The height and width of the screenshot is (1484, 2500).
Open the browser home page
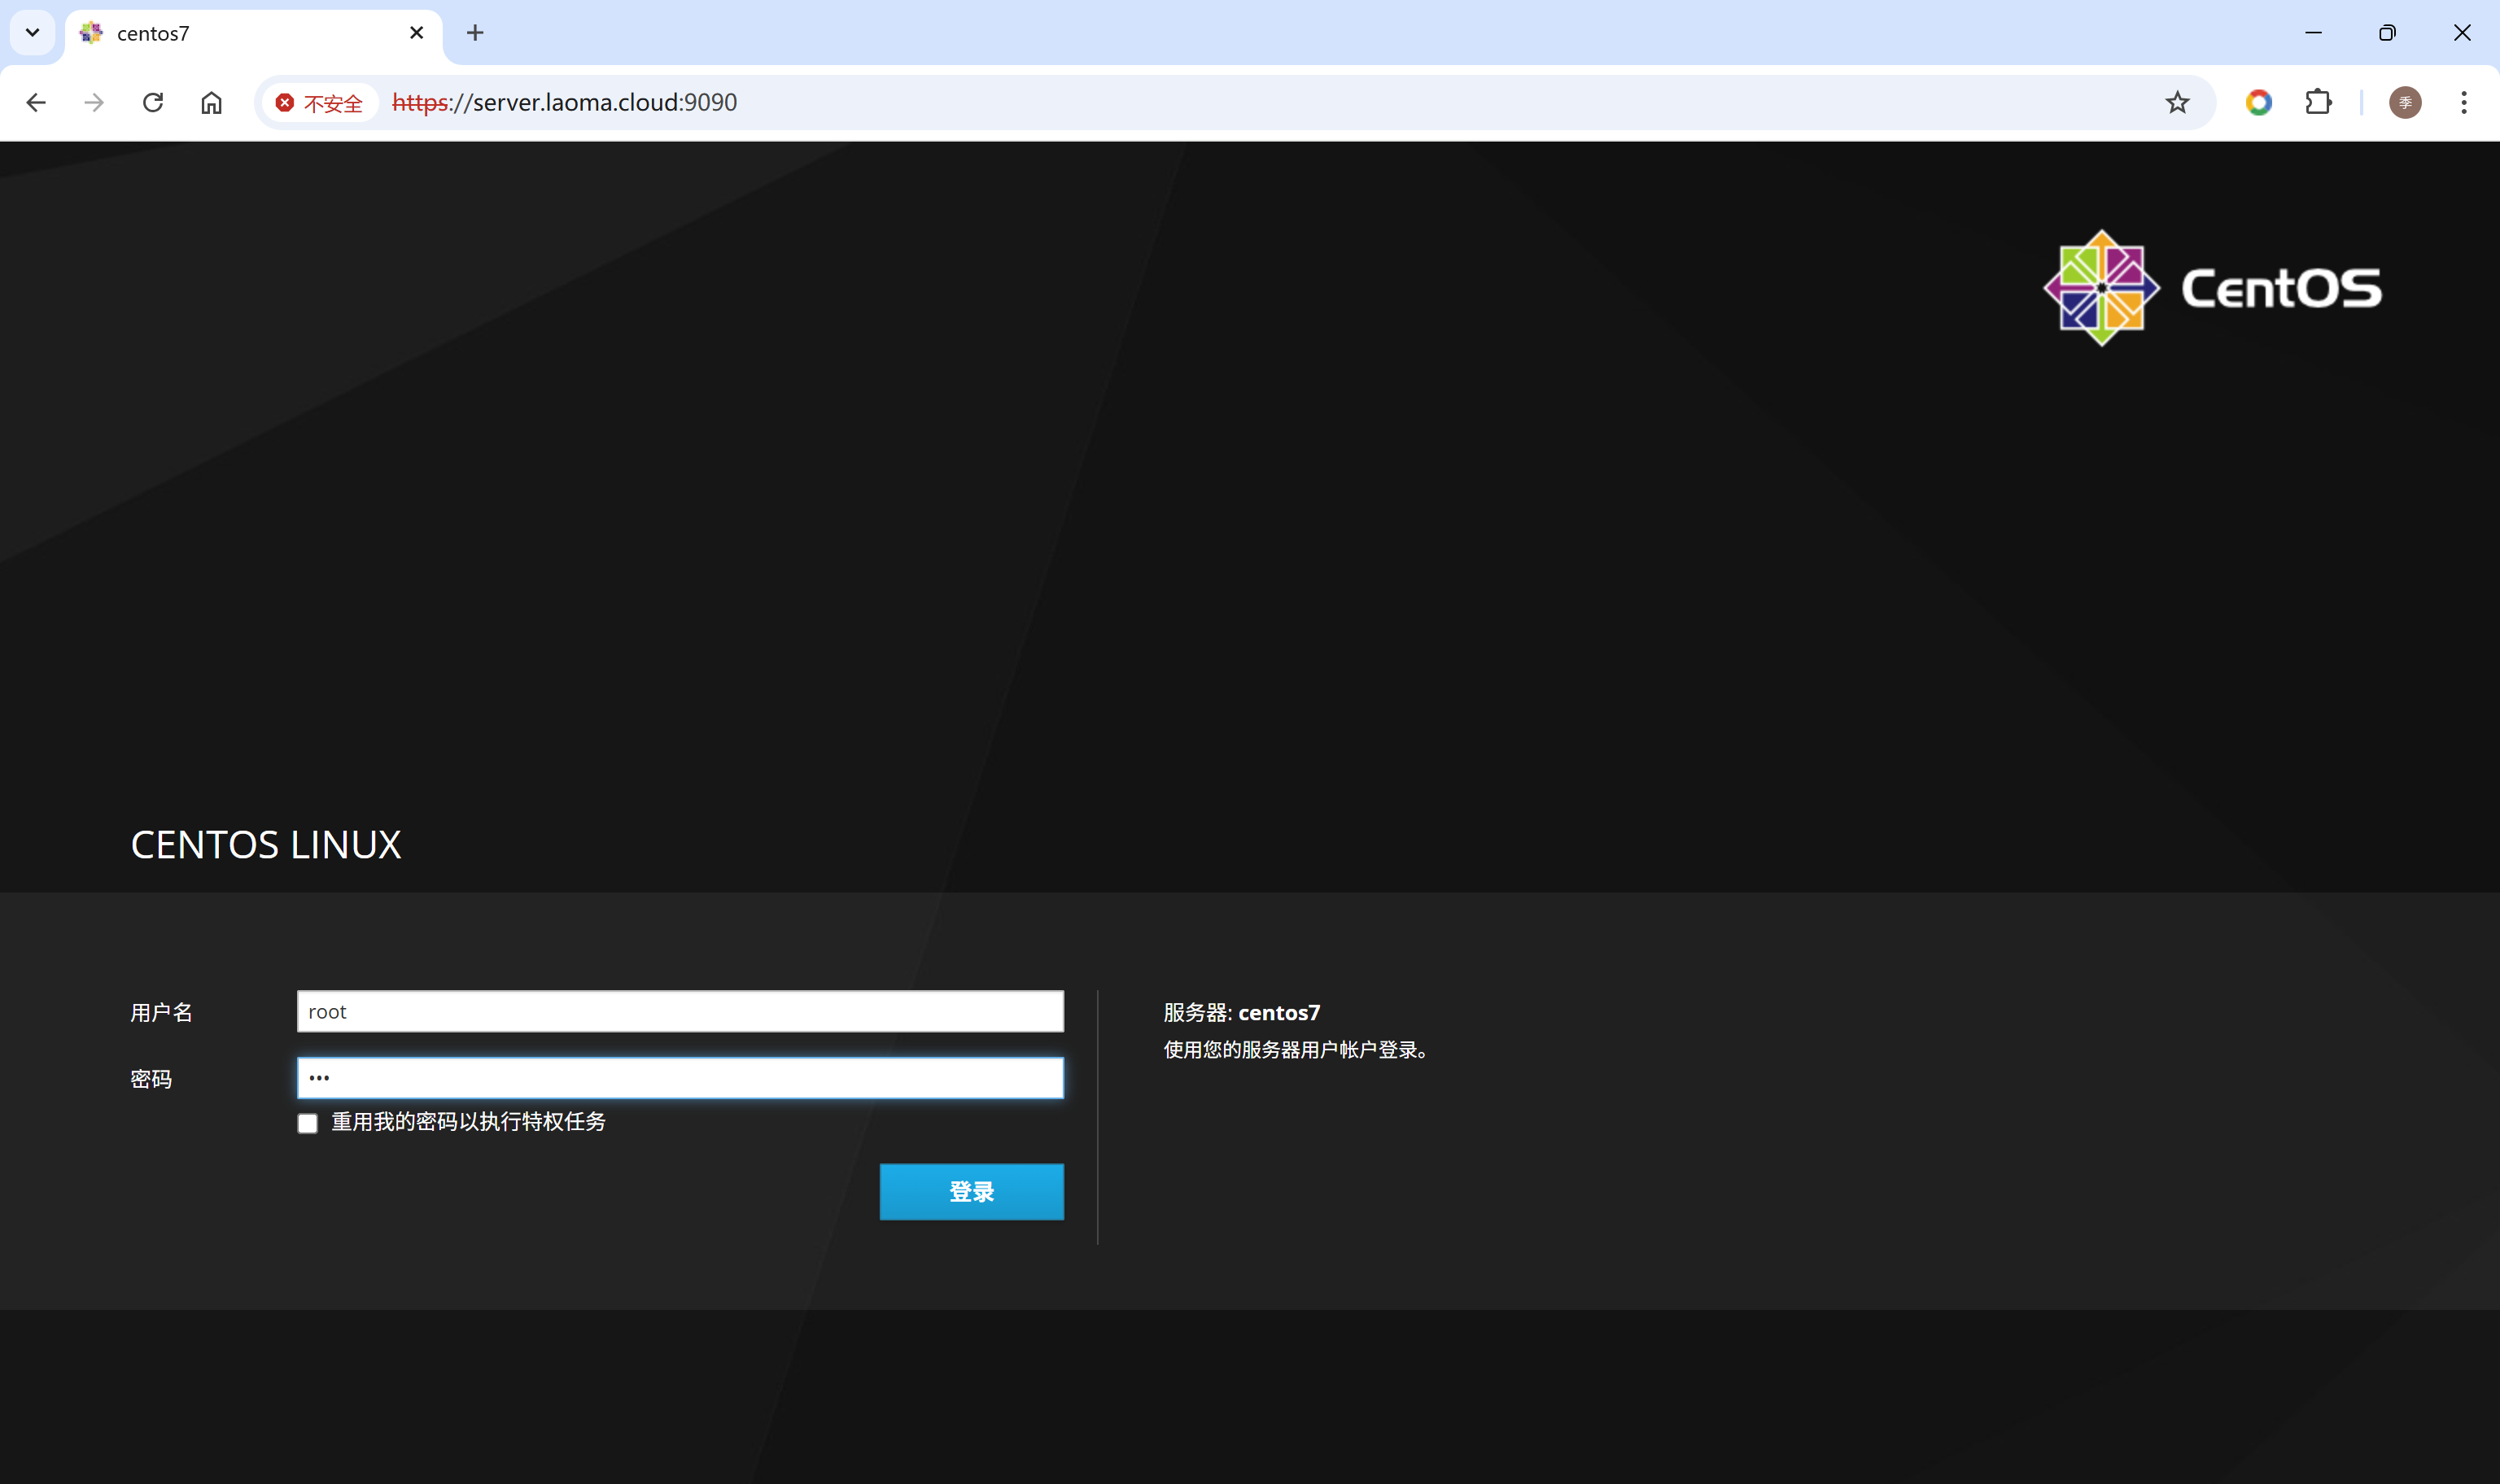coord(211,102)
